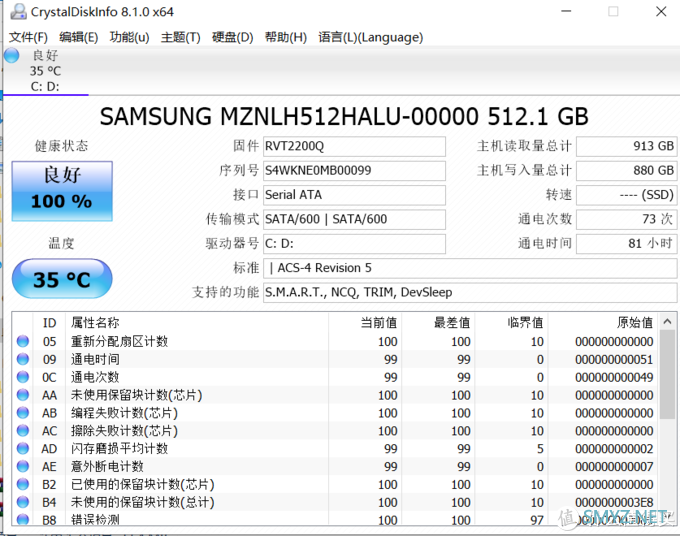Click the host reads value 913 GB
This screenshot has width=680, height=536.
pyautogui.click(x=626, y=146)
